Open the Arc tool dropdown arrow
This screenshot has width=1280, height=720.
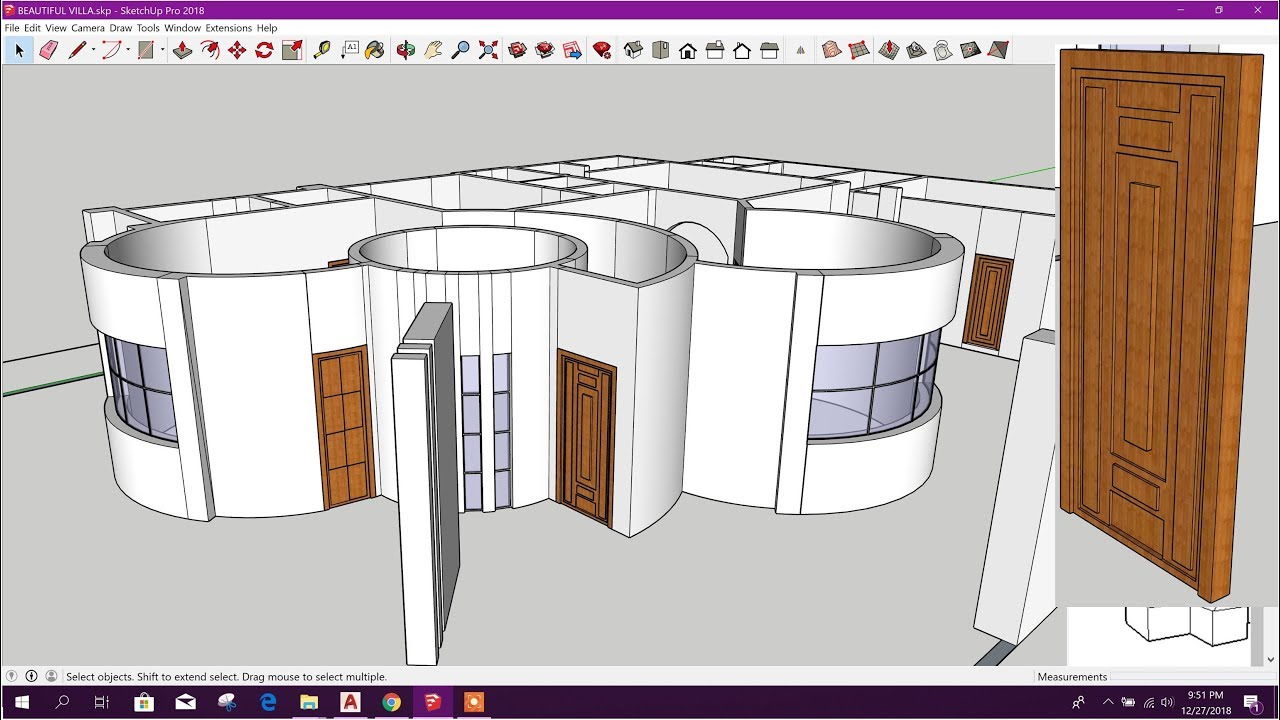127,50
